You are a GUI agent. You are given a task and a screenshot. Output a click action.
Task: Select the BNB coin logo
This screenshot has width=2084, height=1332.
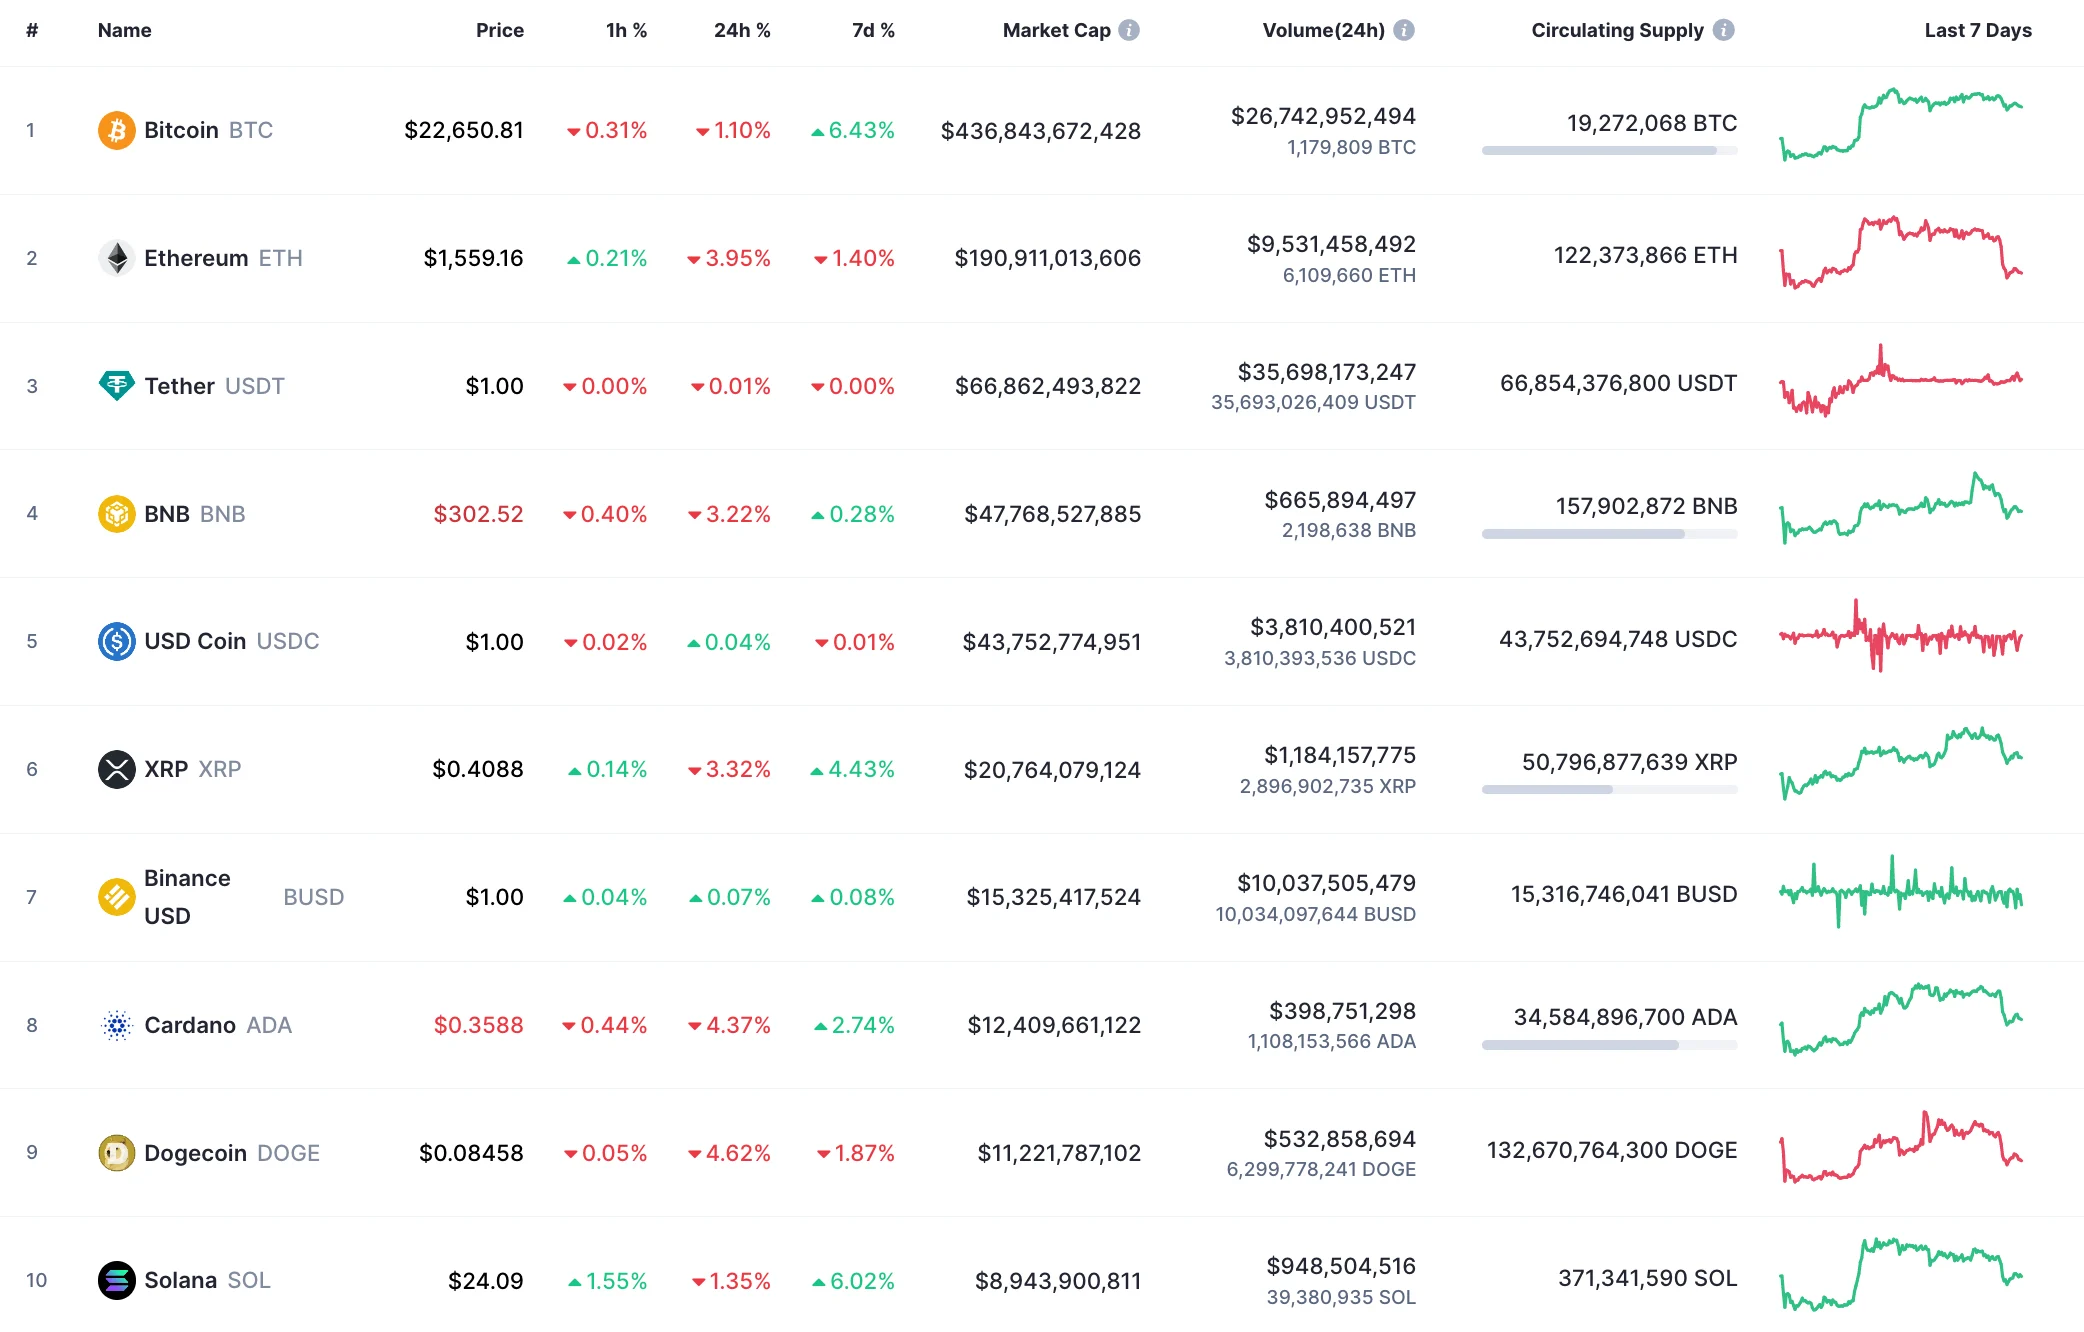coord(116,513)
